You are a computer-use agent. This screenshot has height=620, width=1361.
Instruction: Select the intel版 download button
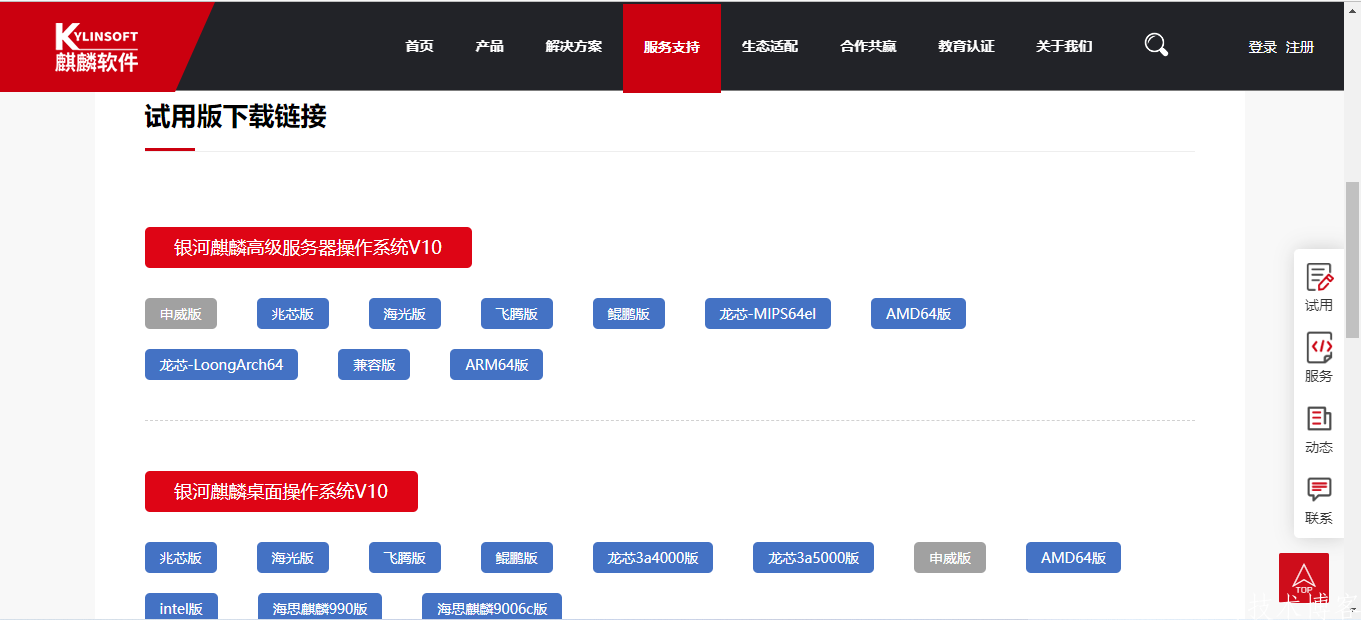pyautogui.click(x=181, y=607)
